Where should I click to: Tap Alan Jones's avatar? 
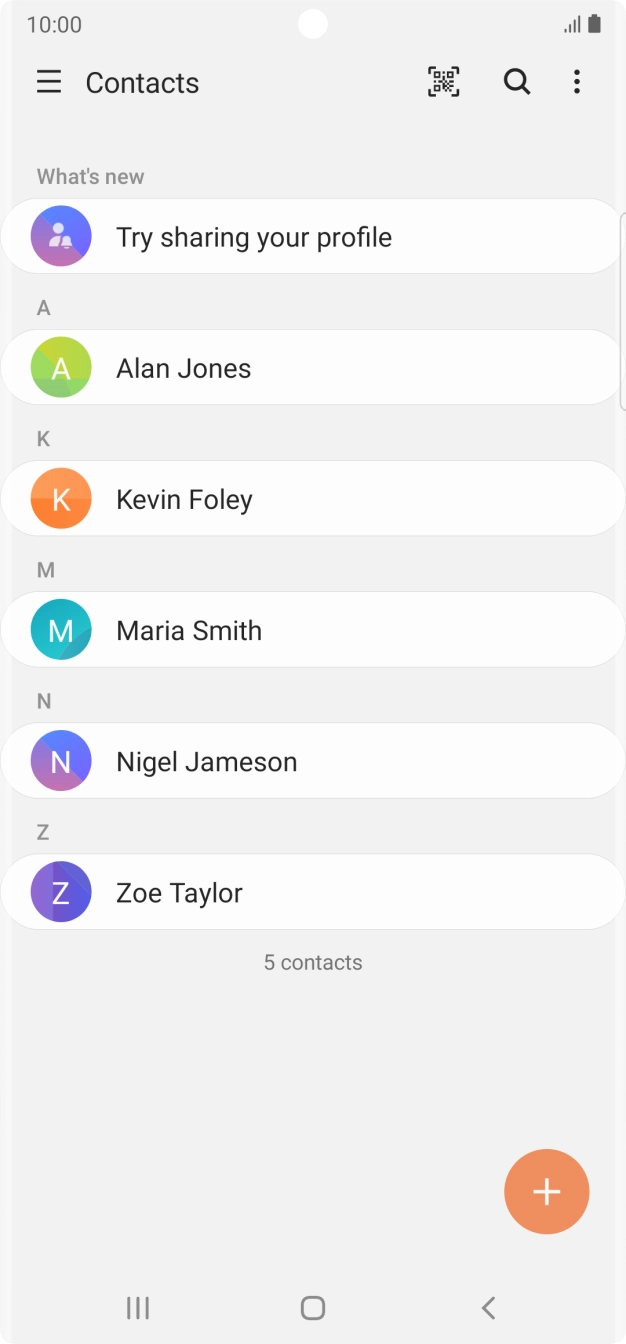click(60, 367)
